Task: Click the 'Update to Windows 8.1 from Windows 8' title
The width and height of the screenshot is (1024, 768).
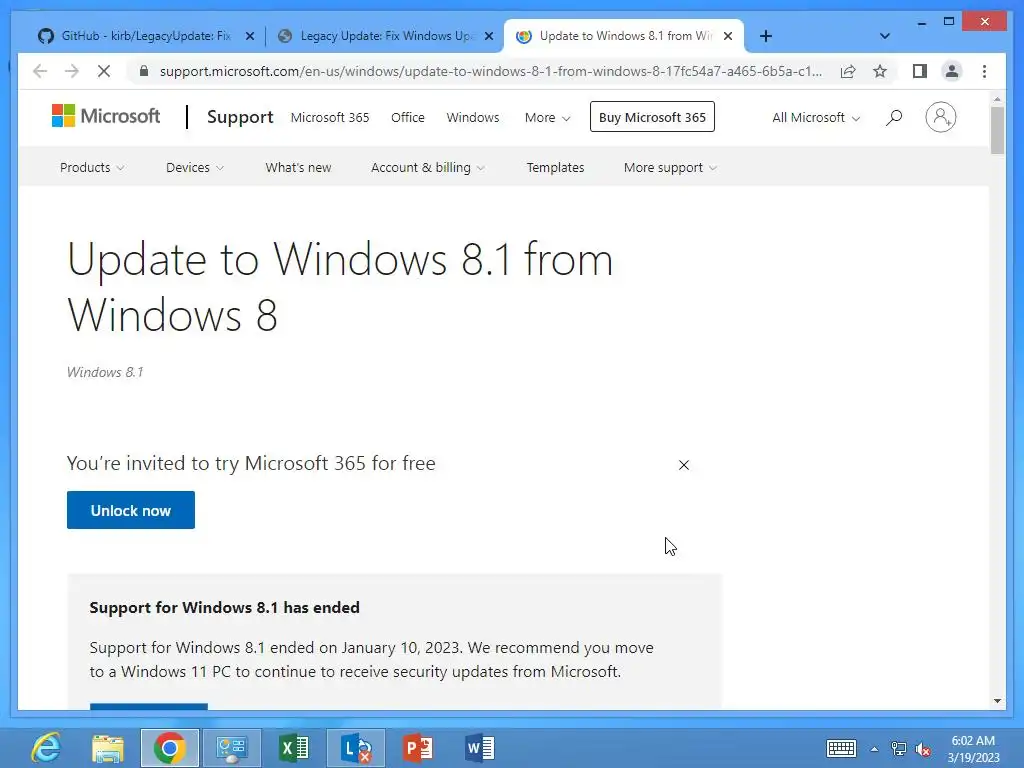Action: [x=340, y=287]
